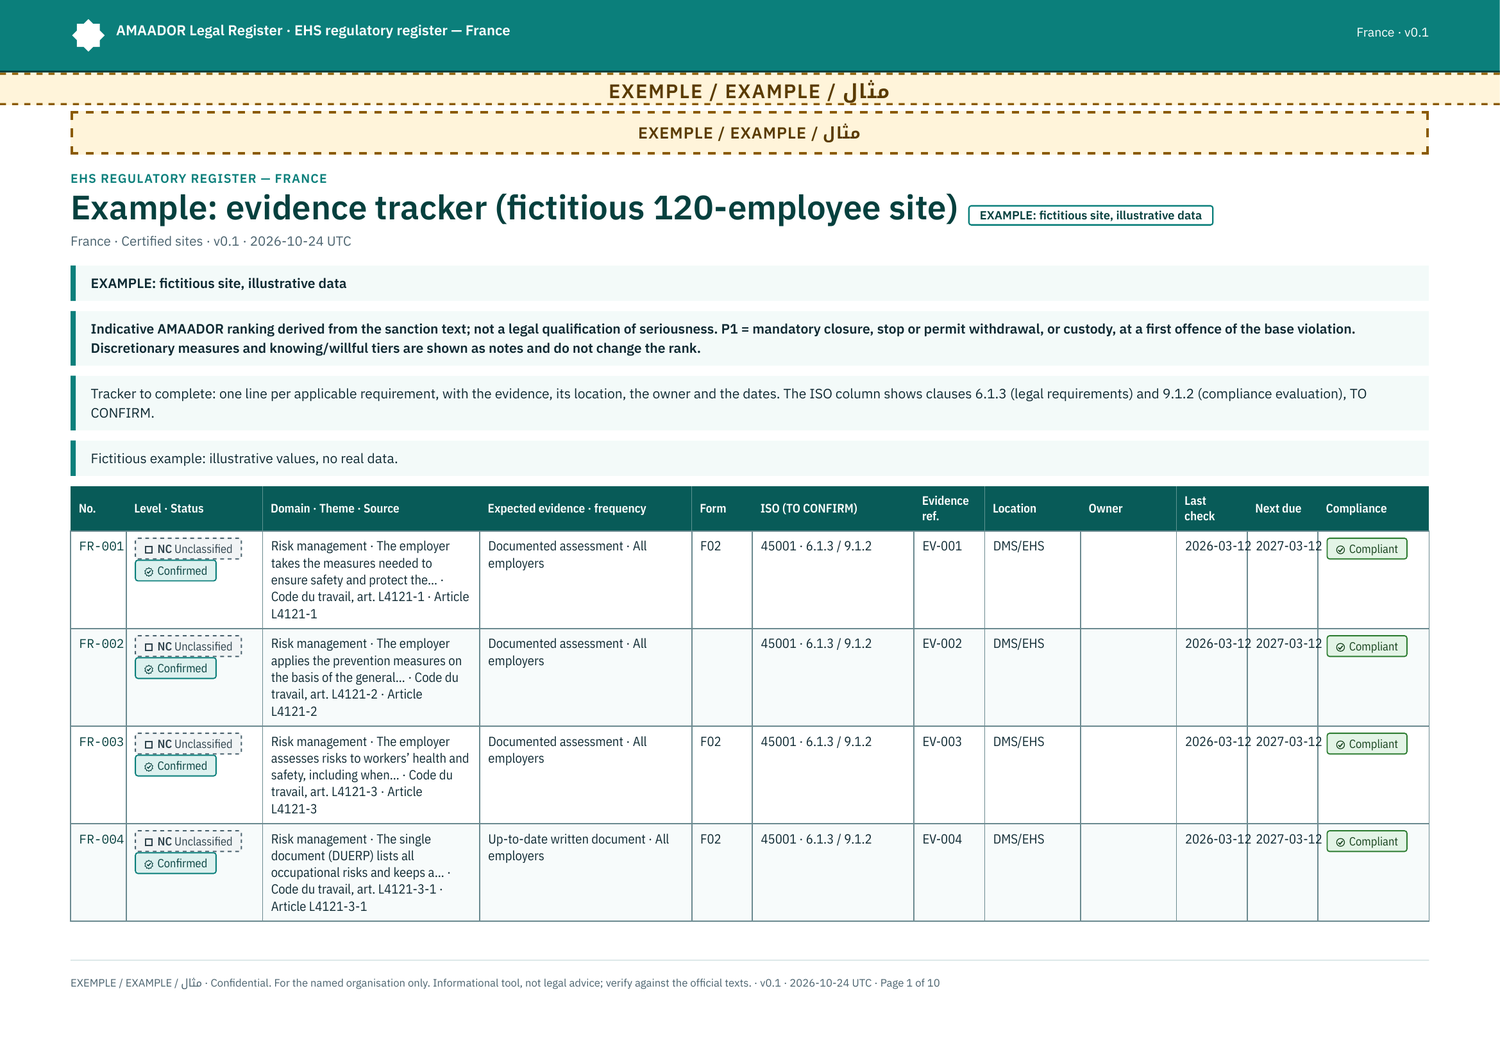Click the Compliant badge in row FR-001
The image size is (1500, 1061).
1367,549
